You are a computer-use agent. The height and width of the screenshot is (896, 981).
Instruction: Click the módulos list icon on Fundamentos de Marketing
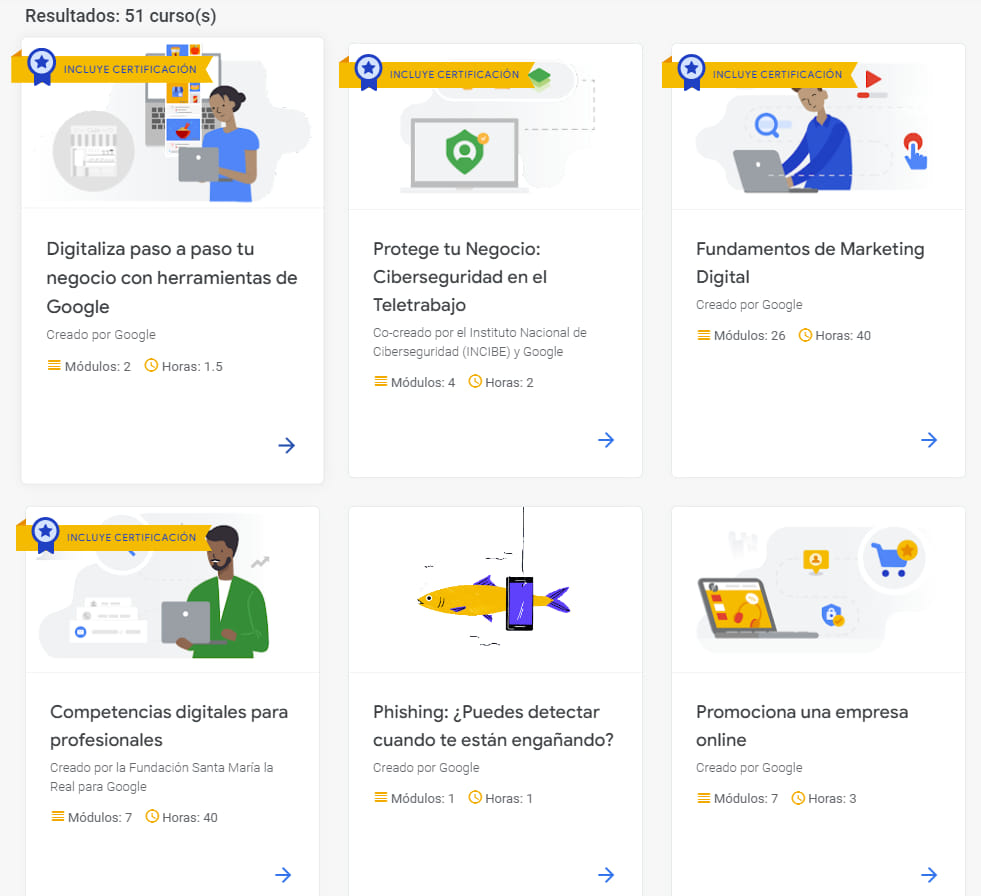pos(702,335)
